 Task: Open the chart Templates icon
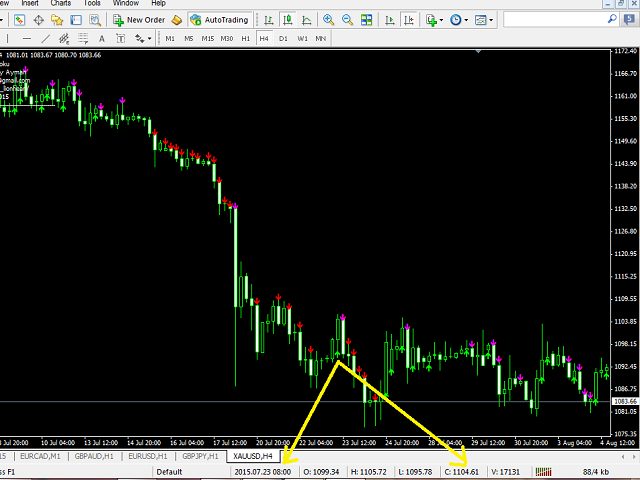pos(480,20)
